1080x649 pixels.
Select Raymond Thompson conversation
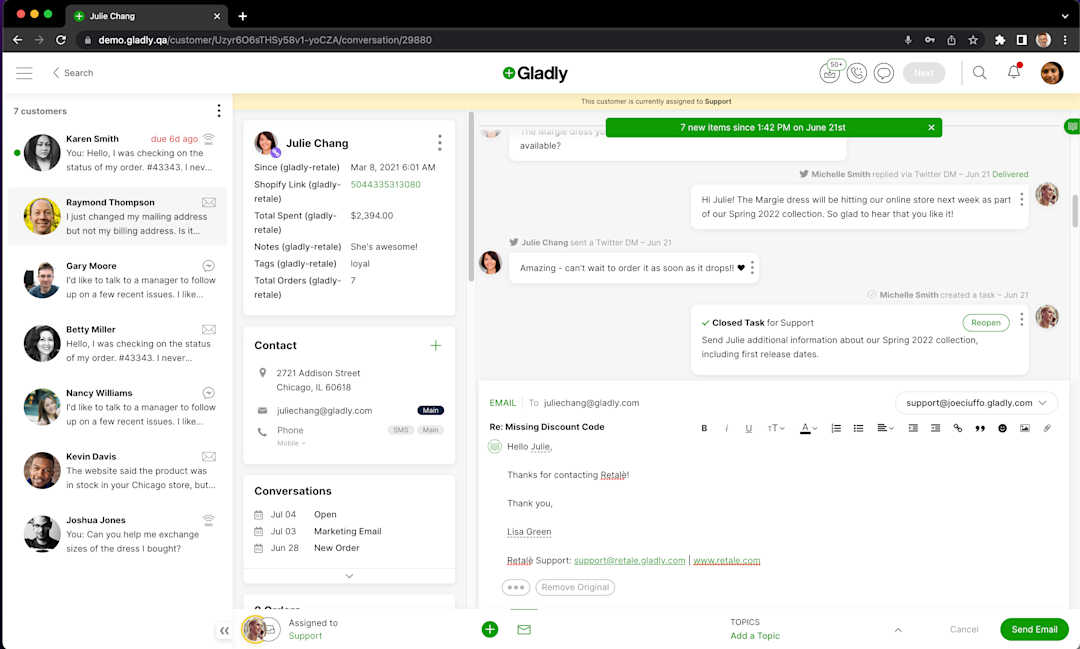(117, 216)
